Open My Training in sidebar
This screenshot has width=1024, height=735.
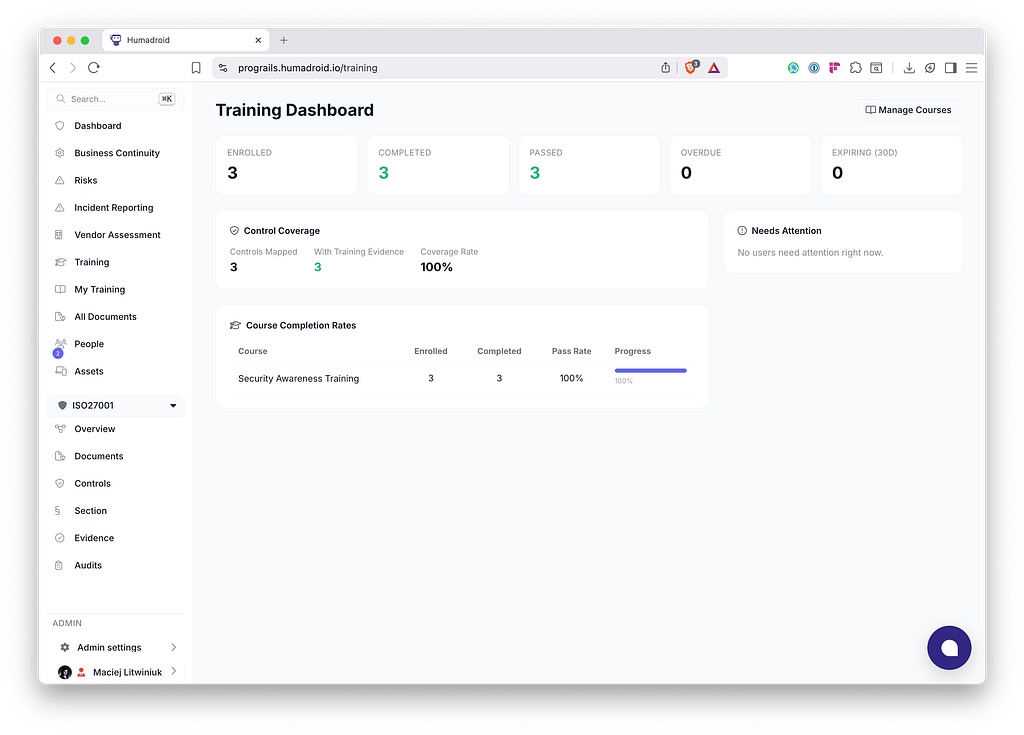[x=99, y=289]
